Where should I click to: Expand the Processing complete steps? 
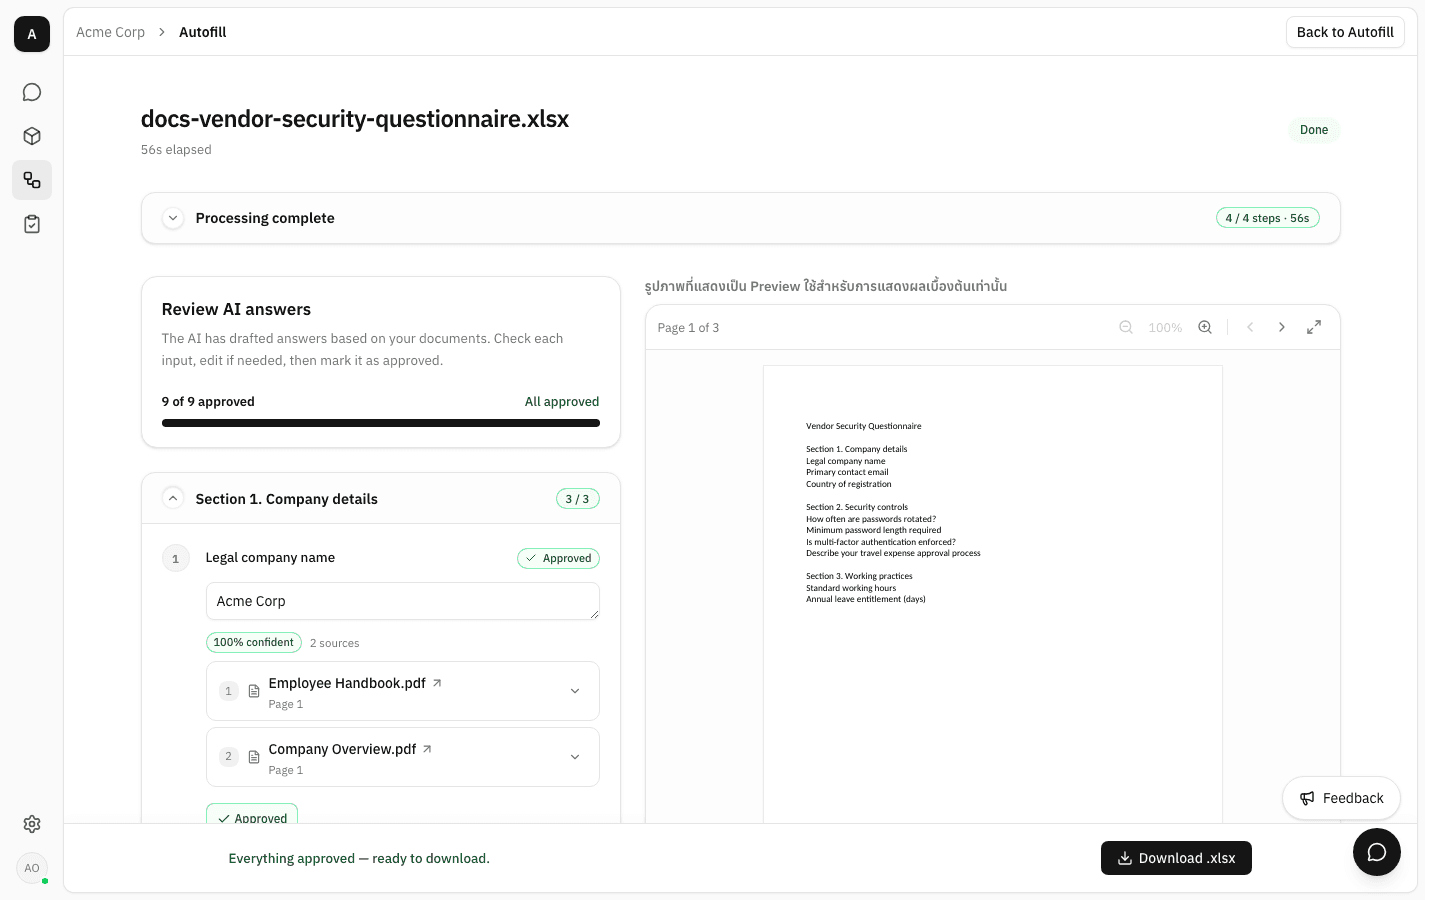pos(173,218)
